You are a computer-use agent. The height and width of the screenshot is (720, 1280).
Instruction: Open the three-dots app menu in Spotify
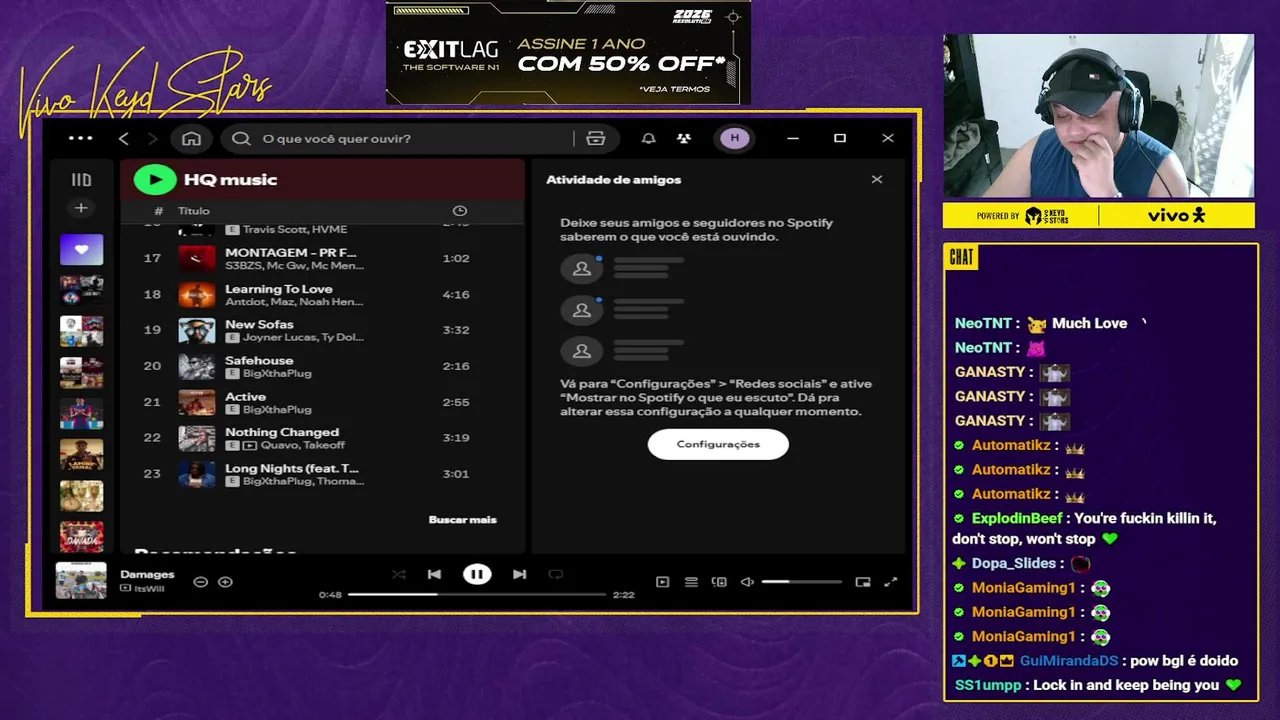[x=81, y=138]
